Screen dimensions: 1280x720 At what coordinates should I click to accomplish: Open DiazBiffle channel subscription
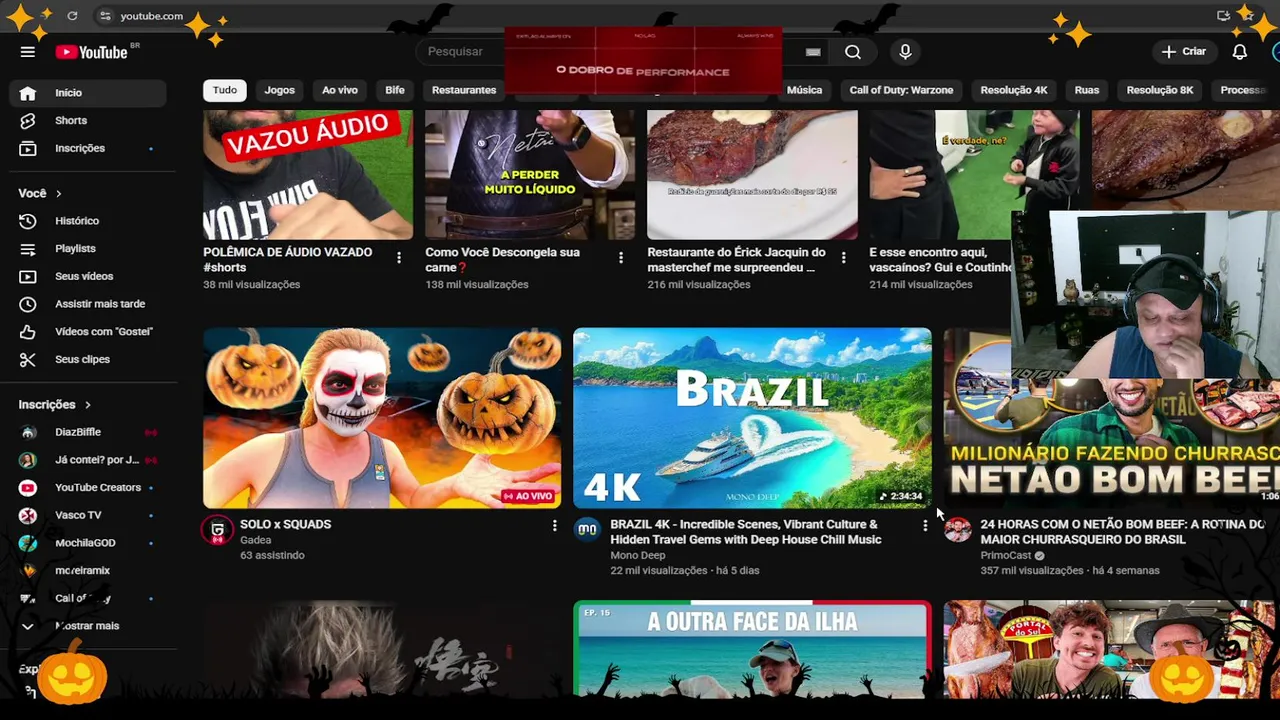pyautogui.click(x=88, y=432)
